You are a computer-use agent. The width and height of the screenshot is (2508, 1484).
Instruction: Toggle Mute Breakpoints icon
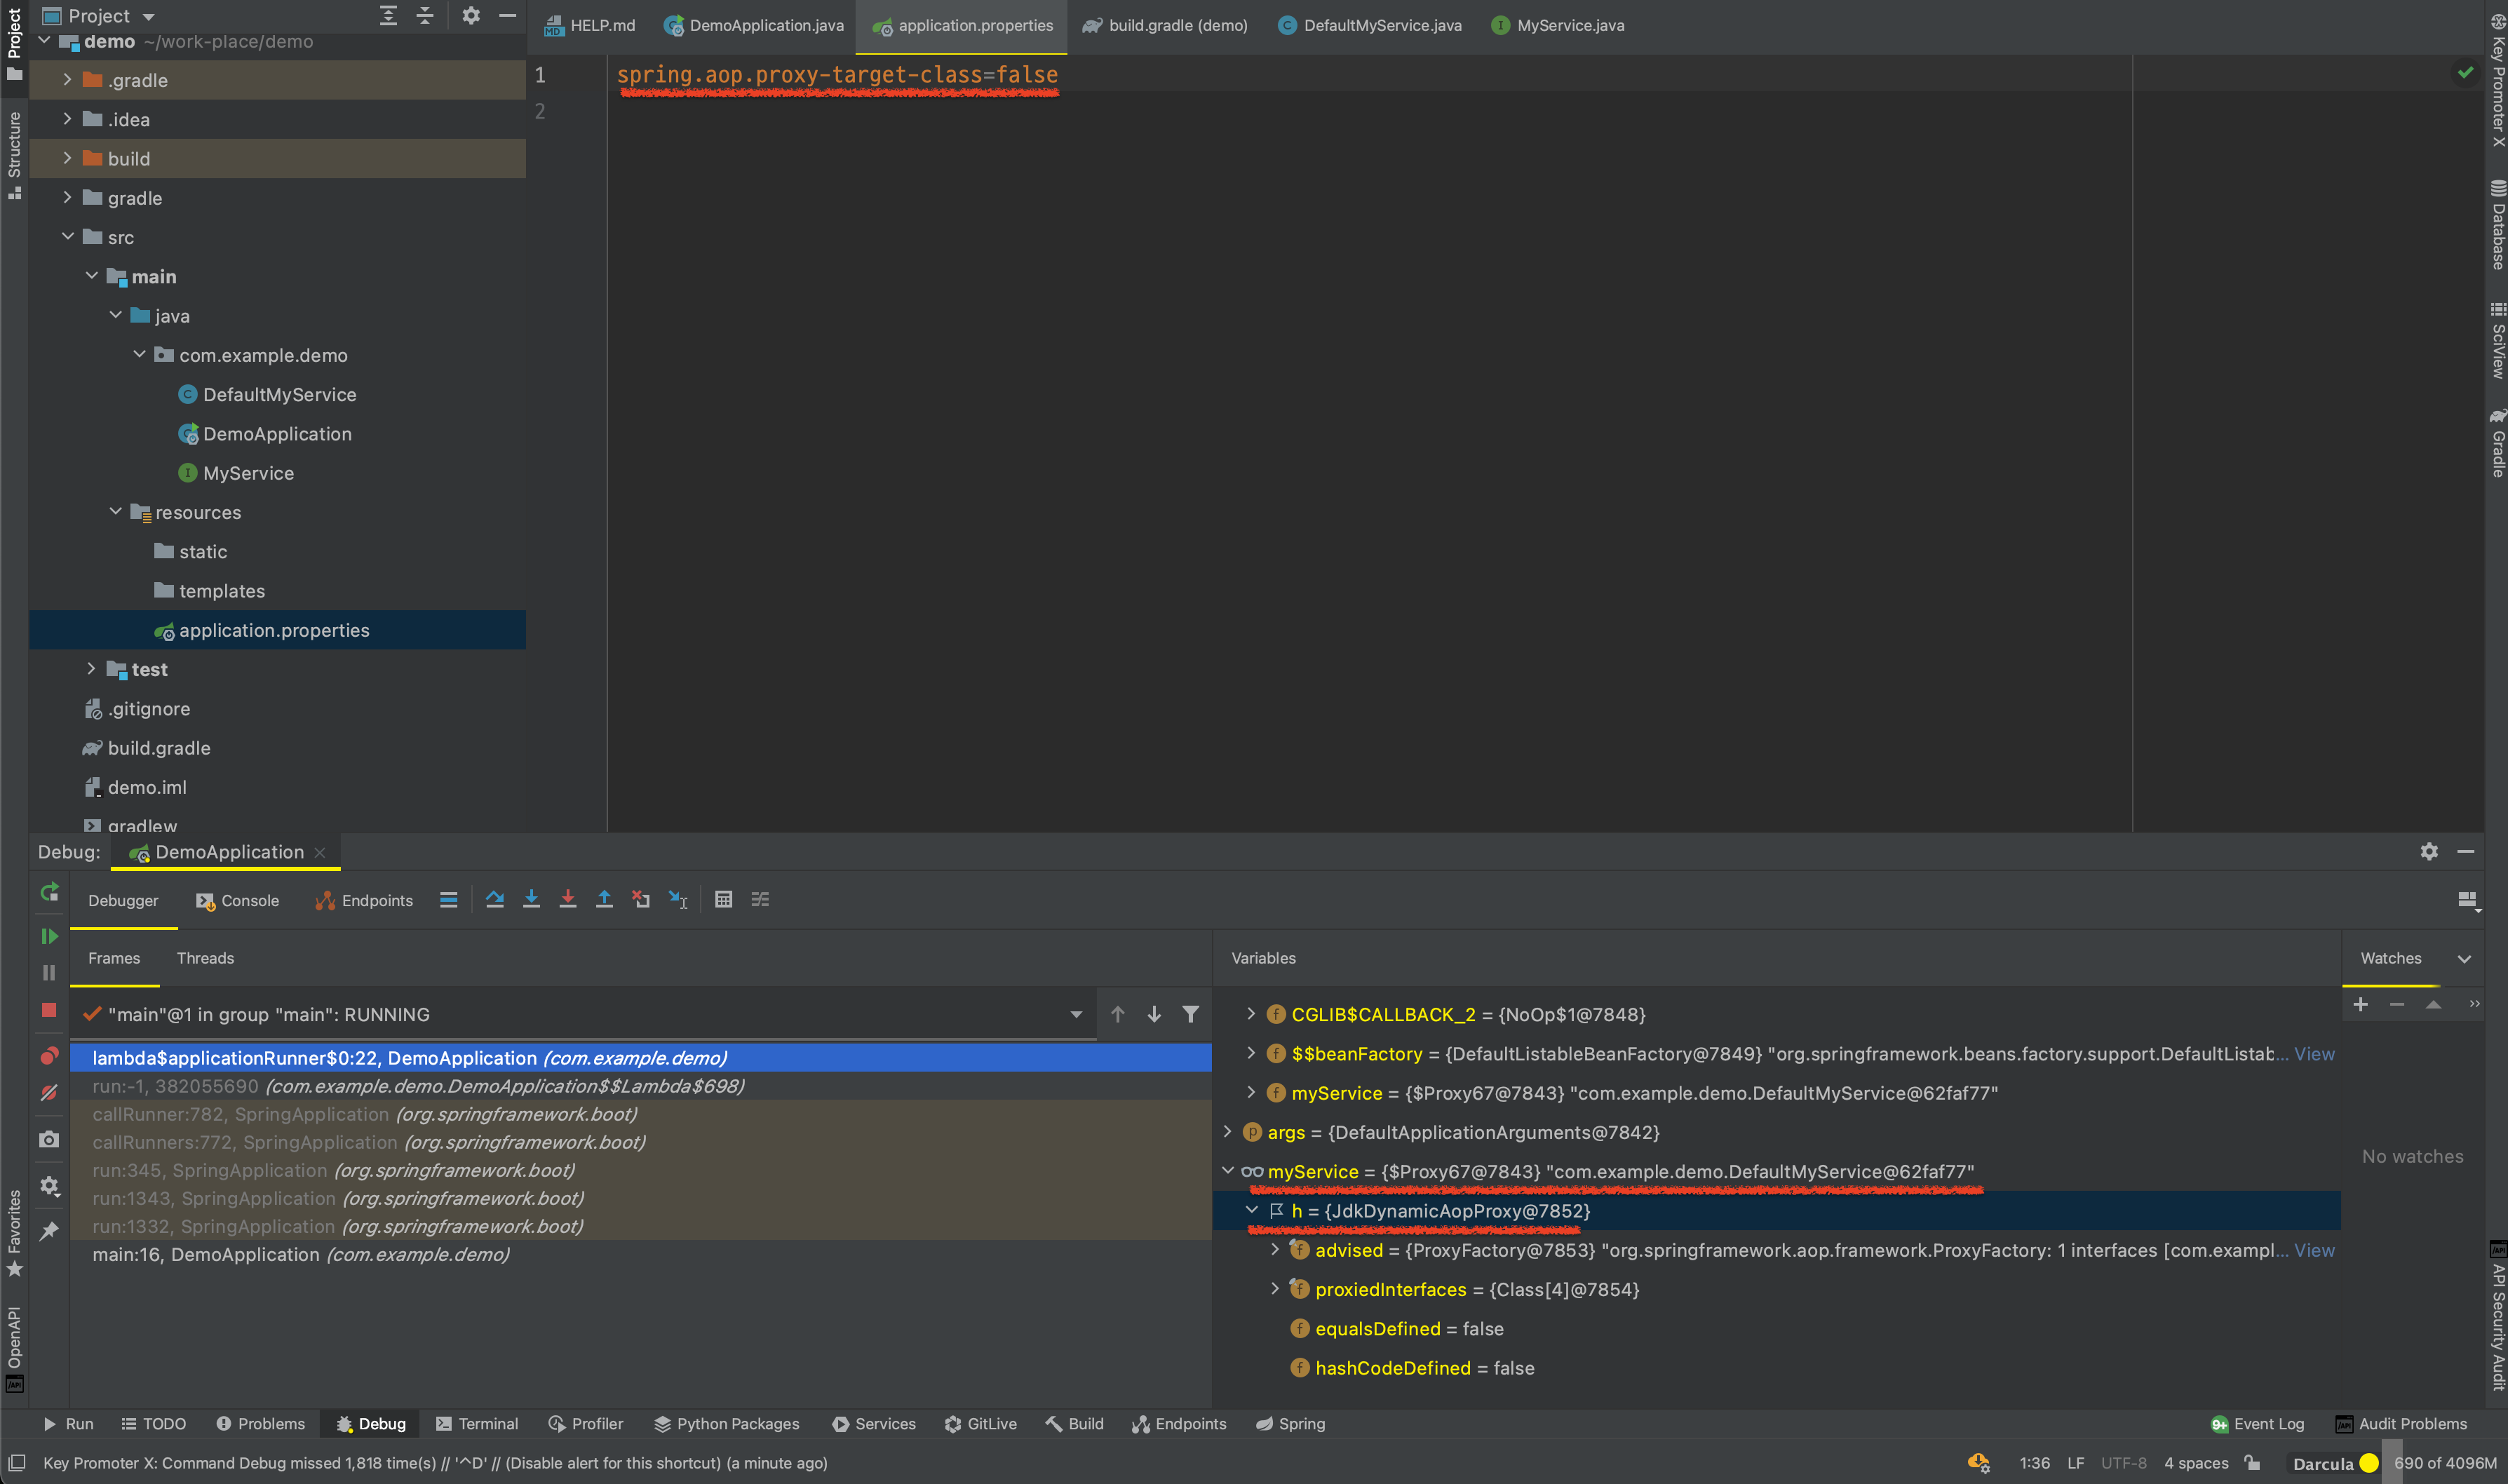[x=48, y=1093]
